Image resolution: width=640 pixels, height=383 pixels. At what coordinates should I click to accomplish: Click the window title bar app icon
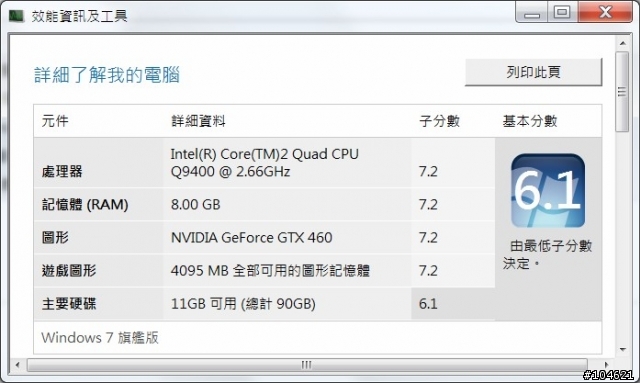(16, 16)
